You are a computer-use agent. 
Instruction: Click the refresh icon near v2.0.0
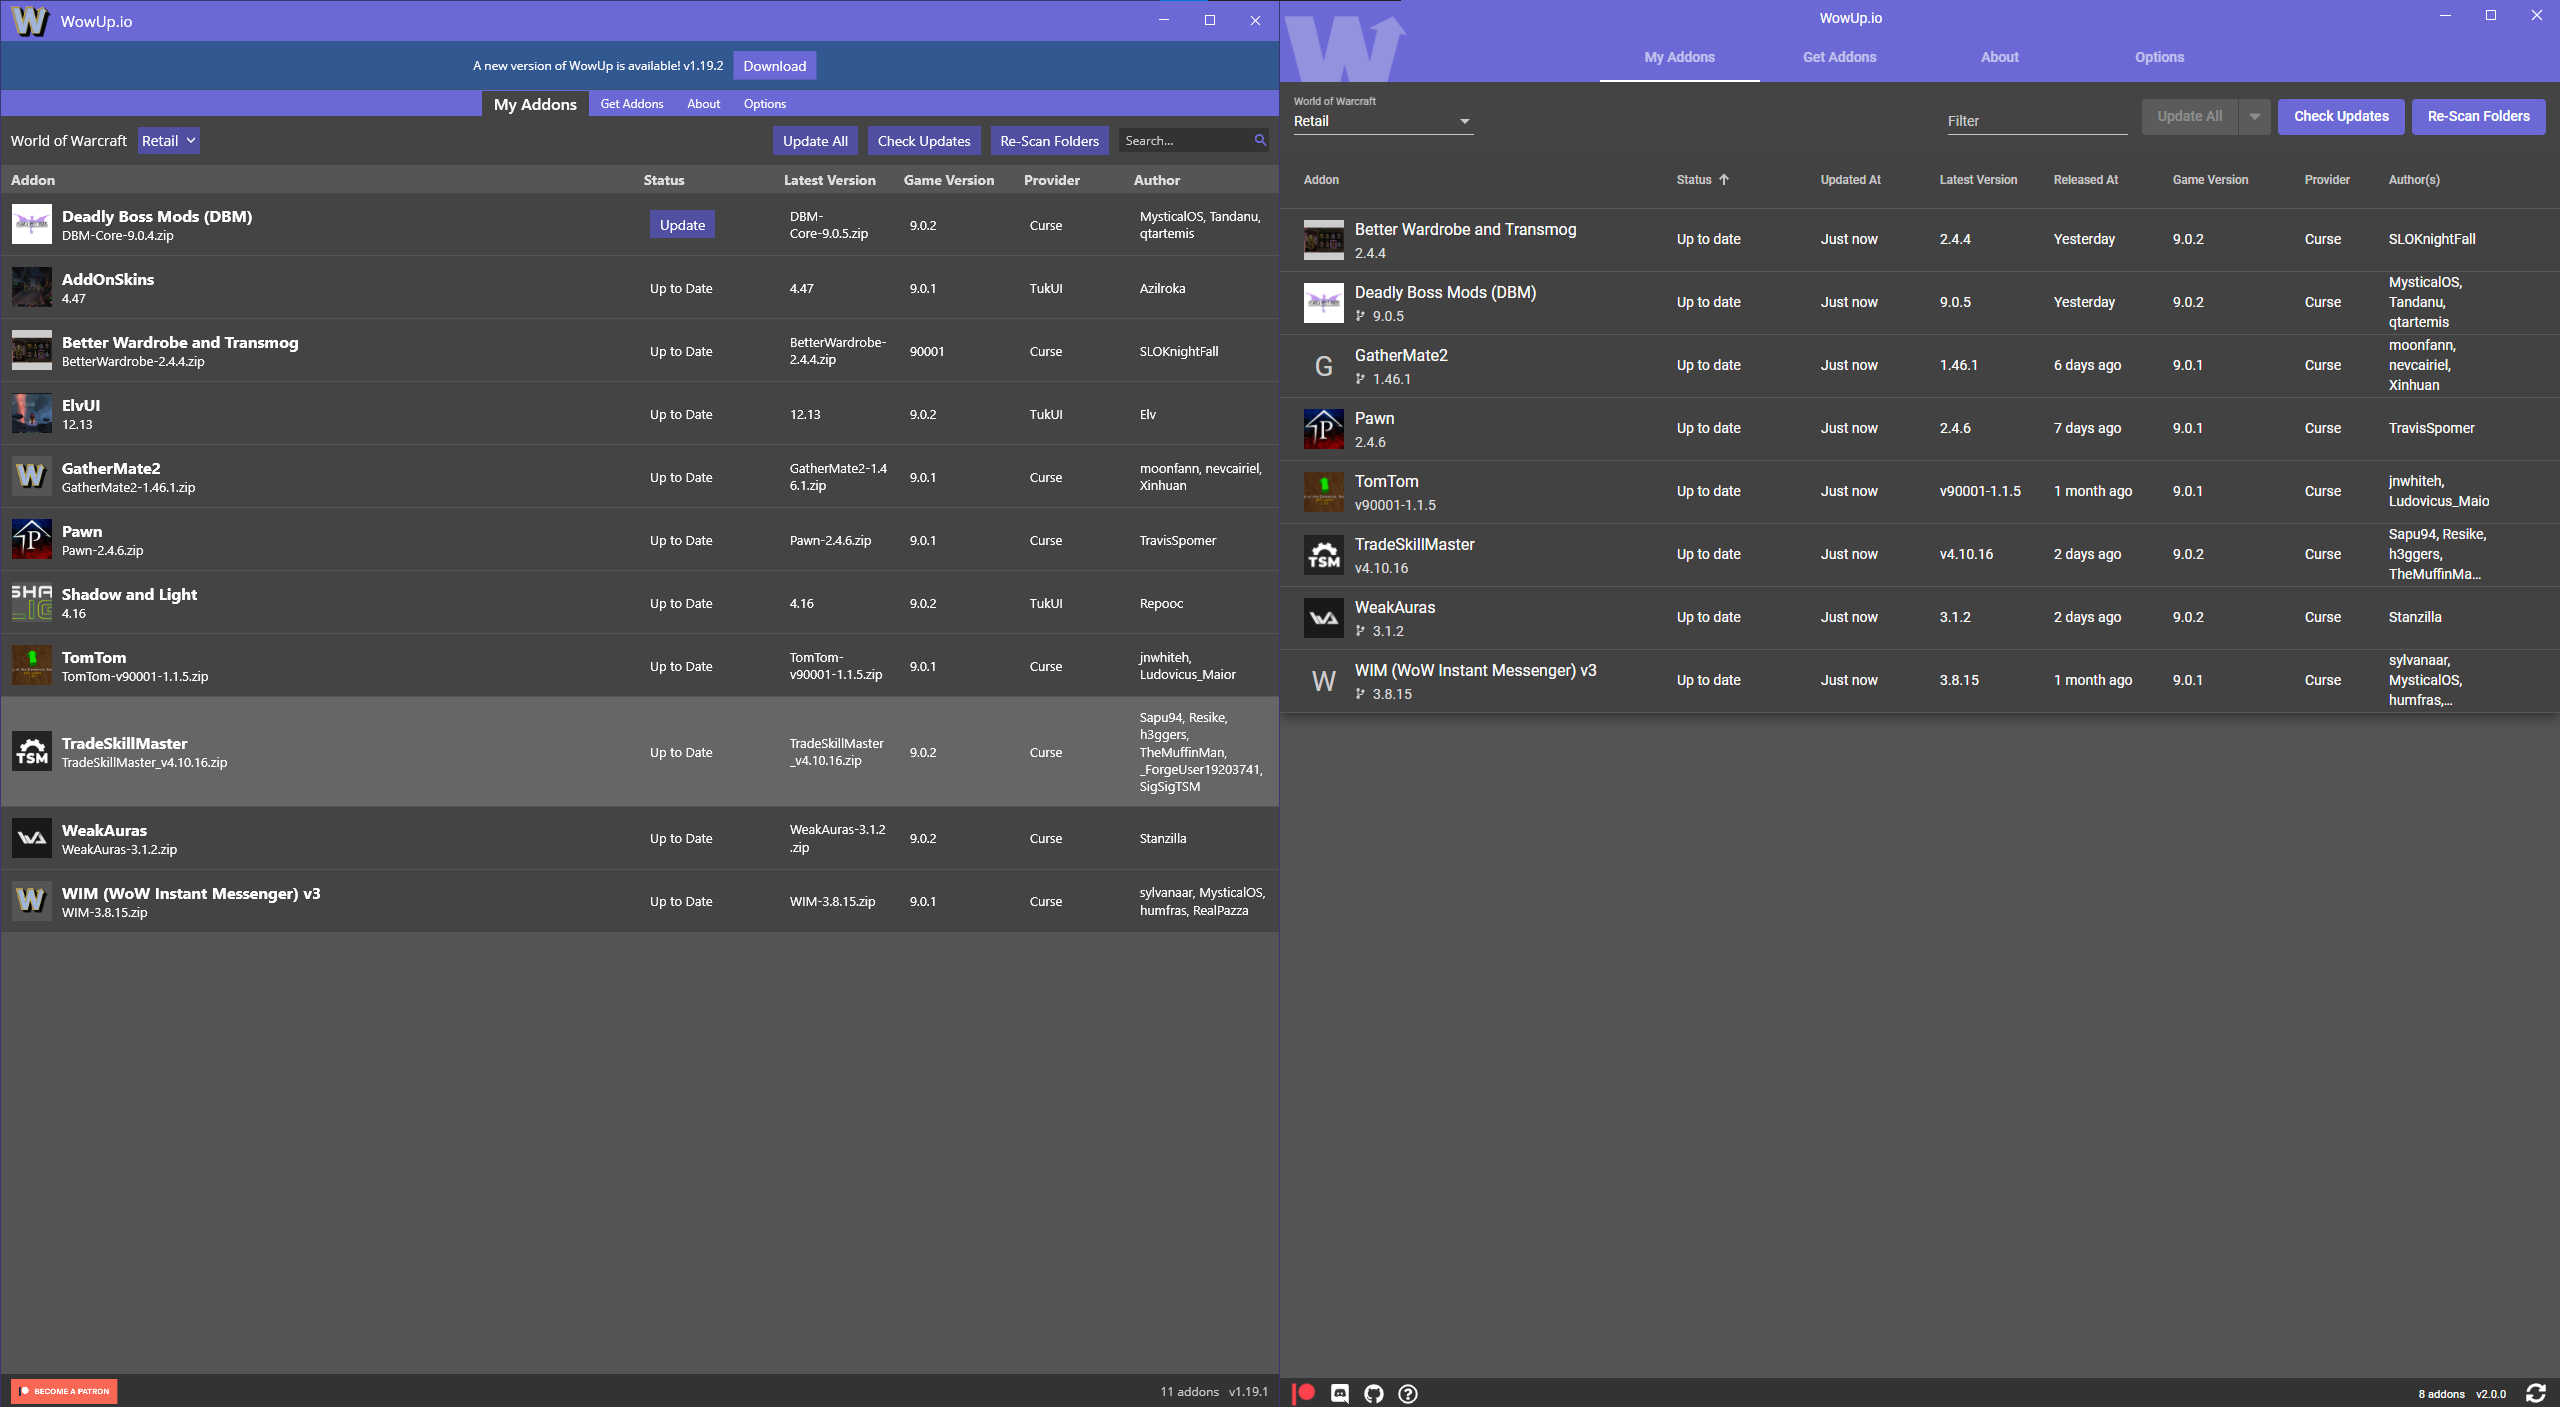2537,1393
